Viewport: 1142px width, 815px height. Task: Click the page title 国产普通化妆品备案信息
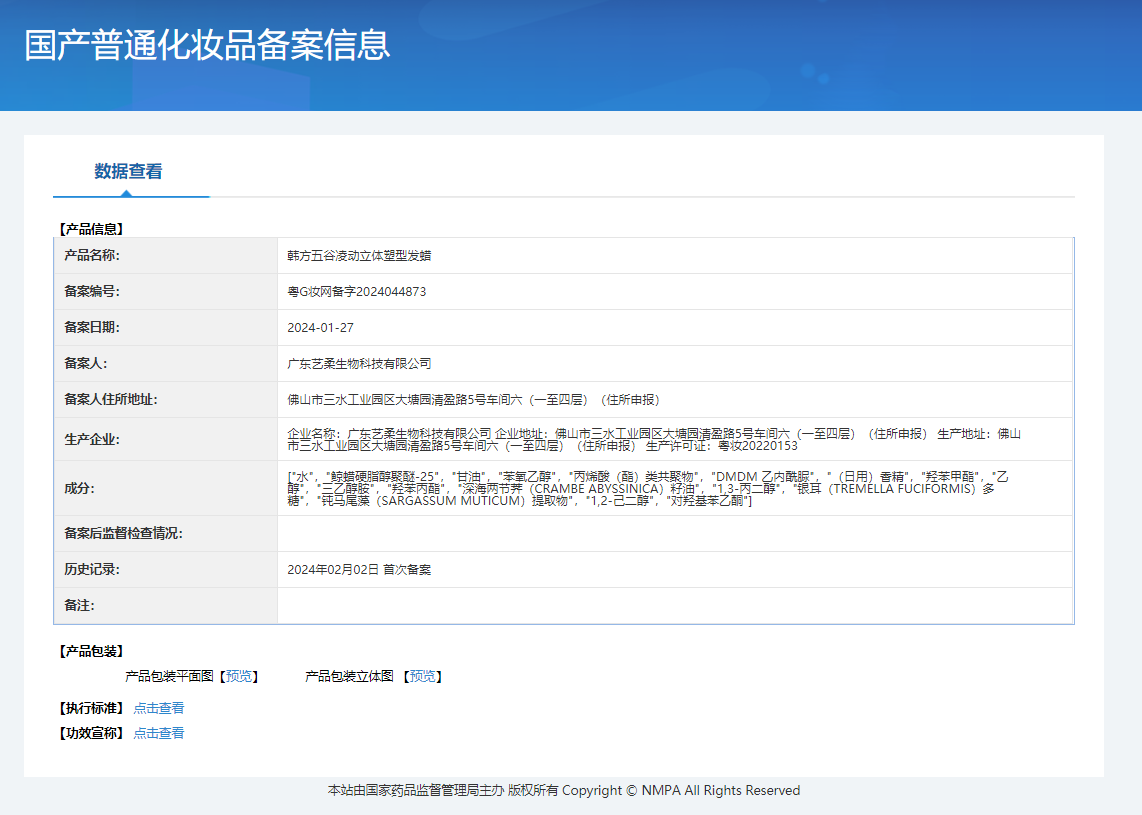tap(208, 45)
